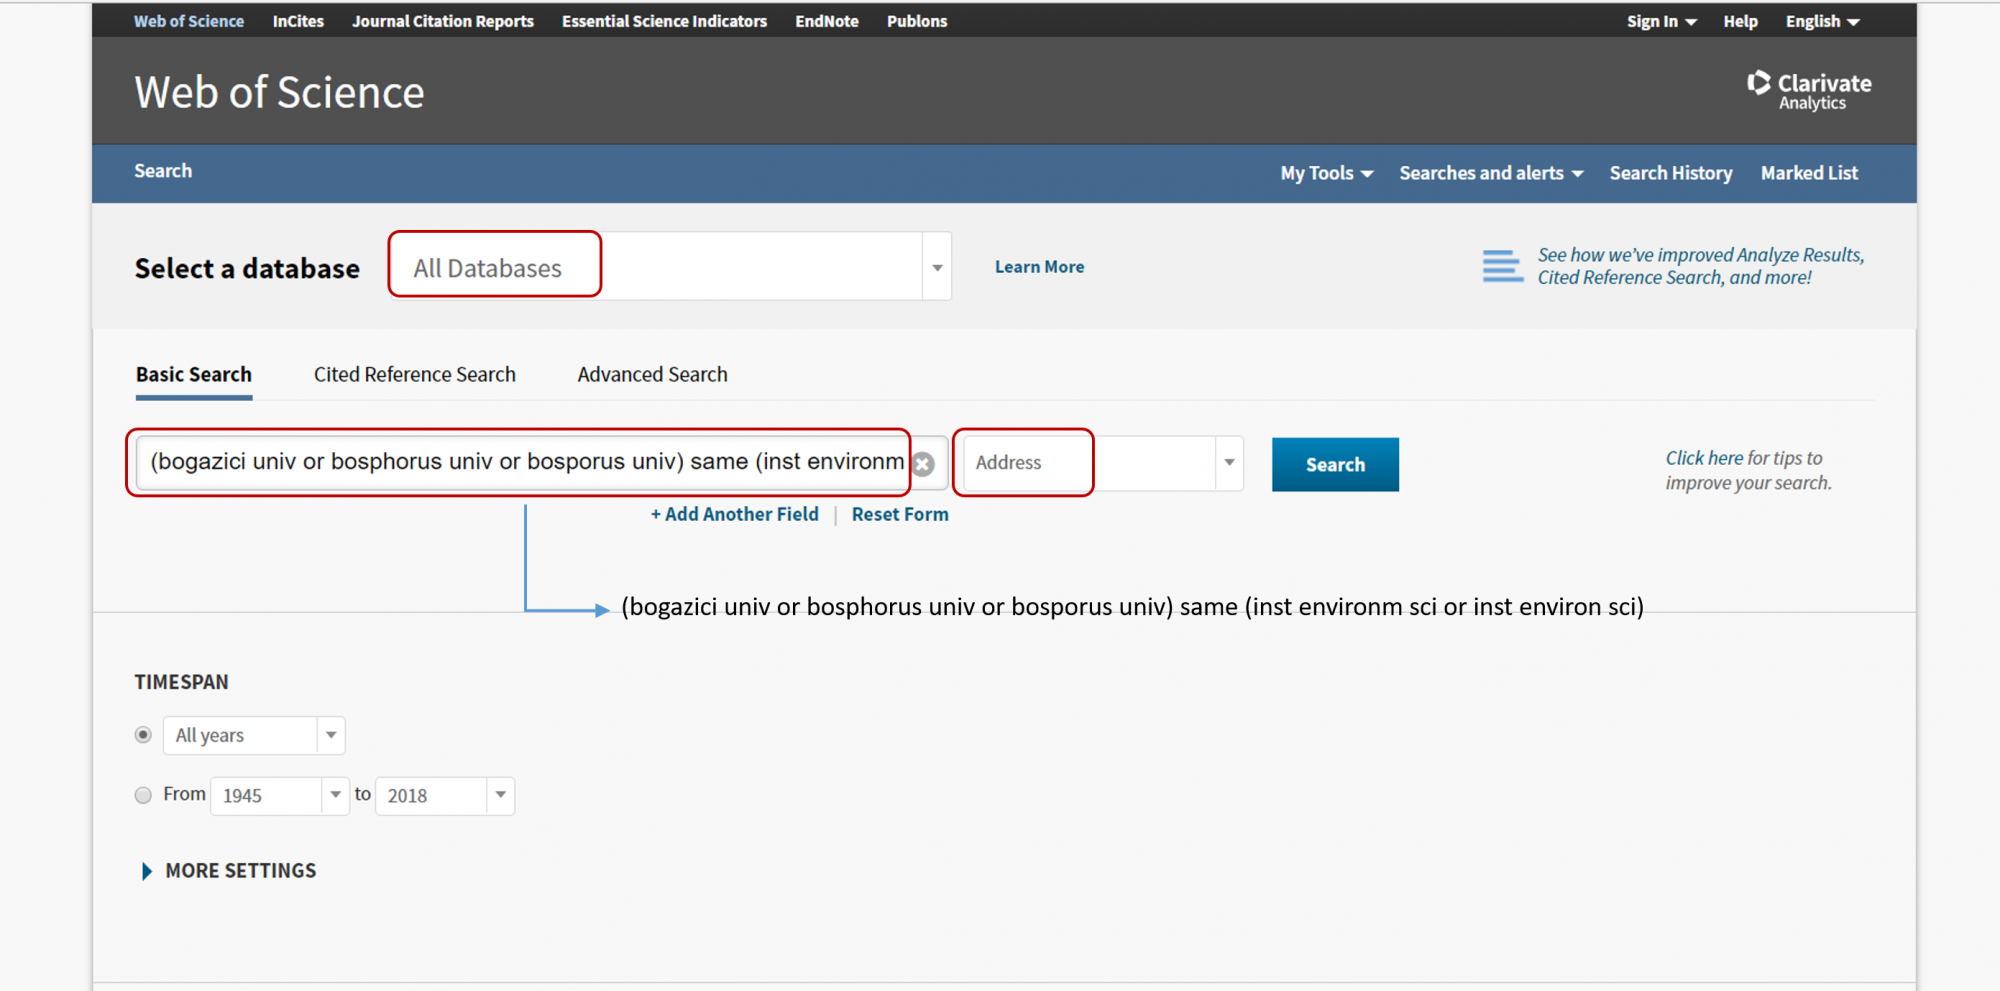This screenshot has height=991, width=2000.
Task: Click the lines icon beside the Analyze Results notice
Action: point(1502,266)
